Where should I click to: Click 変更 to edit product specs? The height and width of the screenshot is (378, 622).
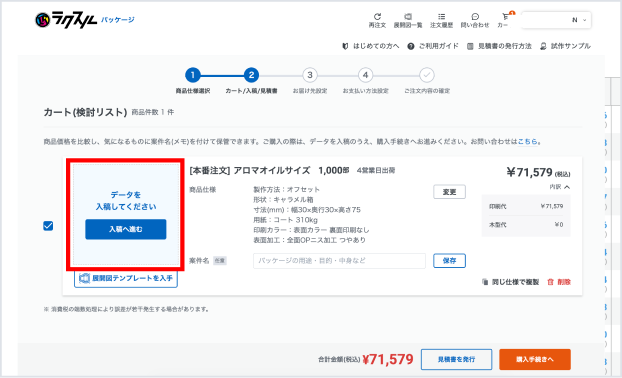449,192
